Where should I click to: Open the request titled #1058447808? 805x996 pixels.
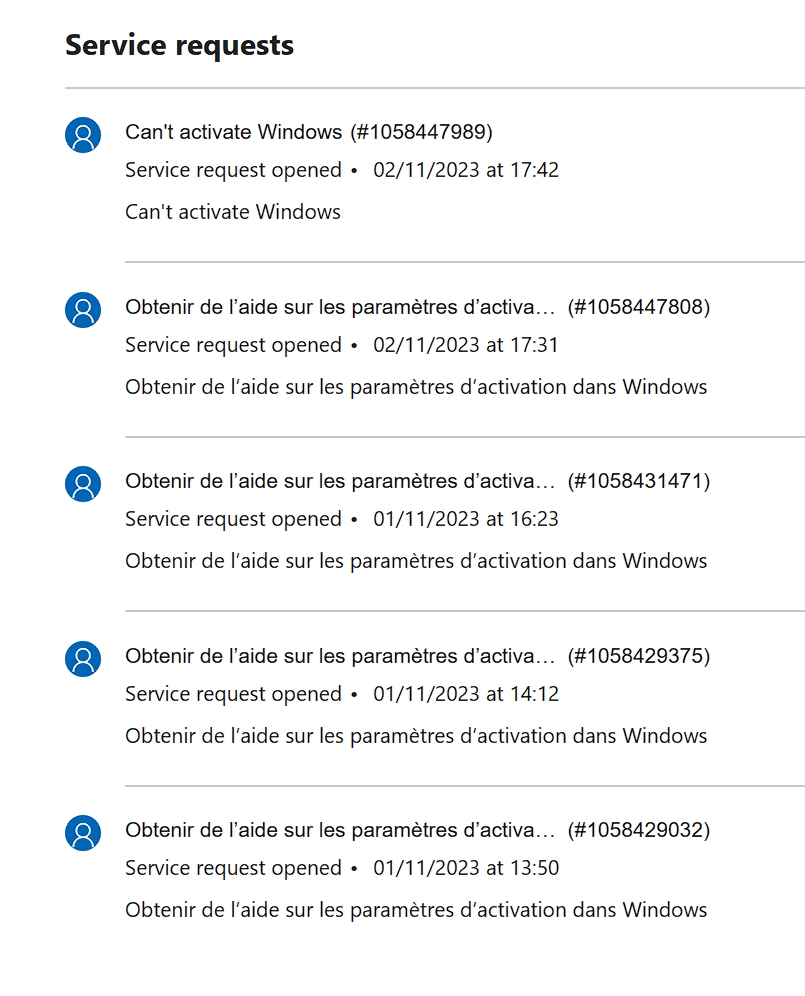(x=417, y=307)
